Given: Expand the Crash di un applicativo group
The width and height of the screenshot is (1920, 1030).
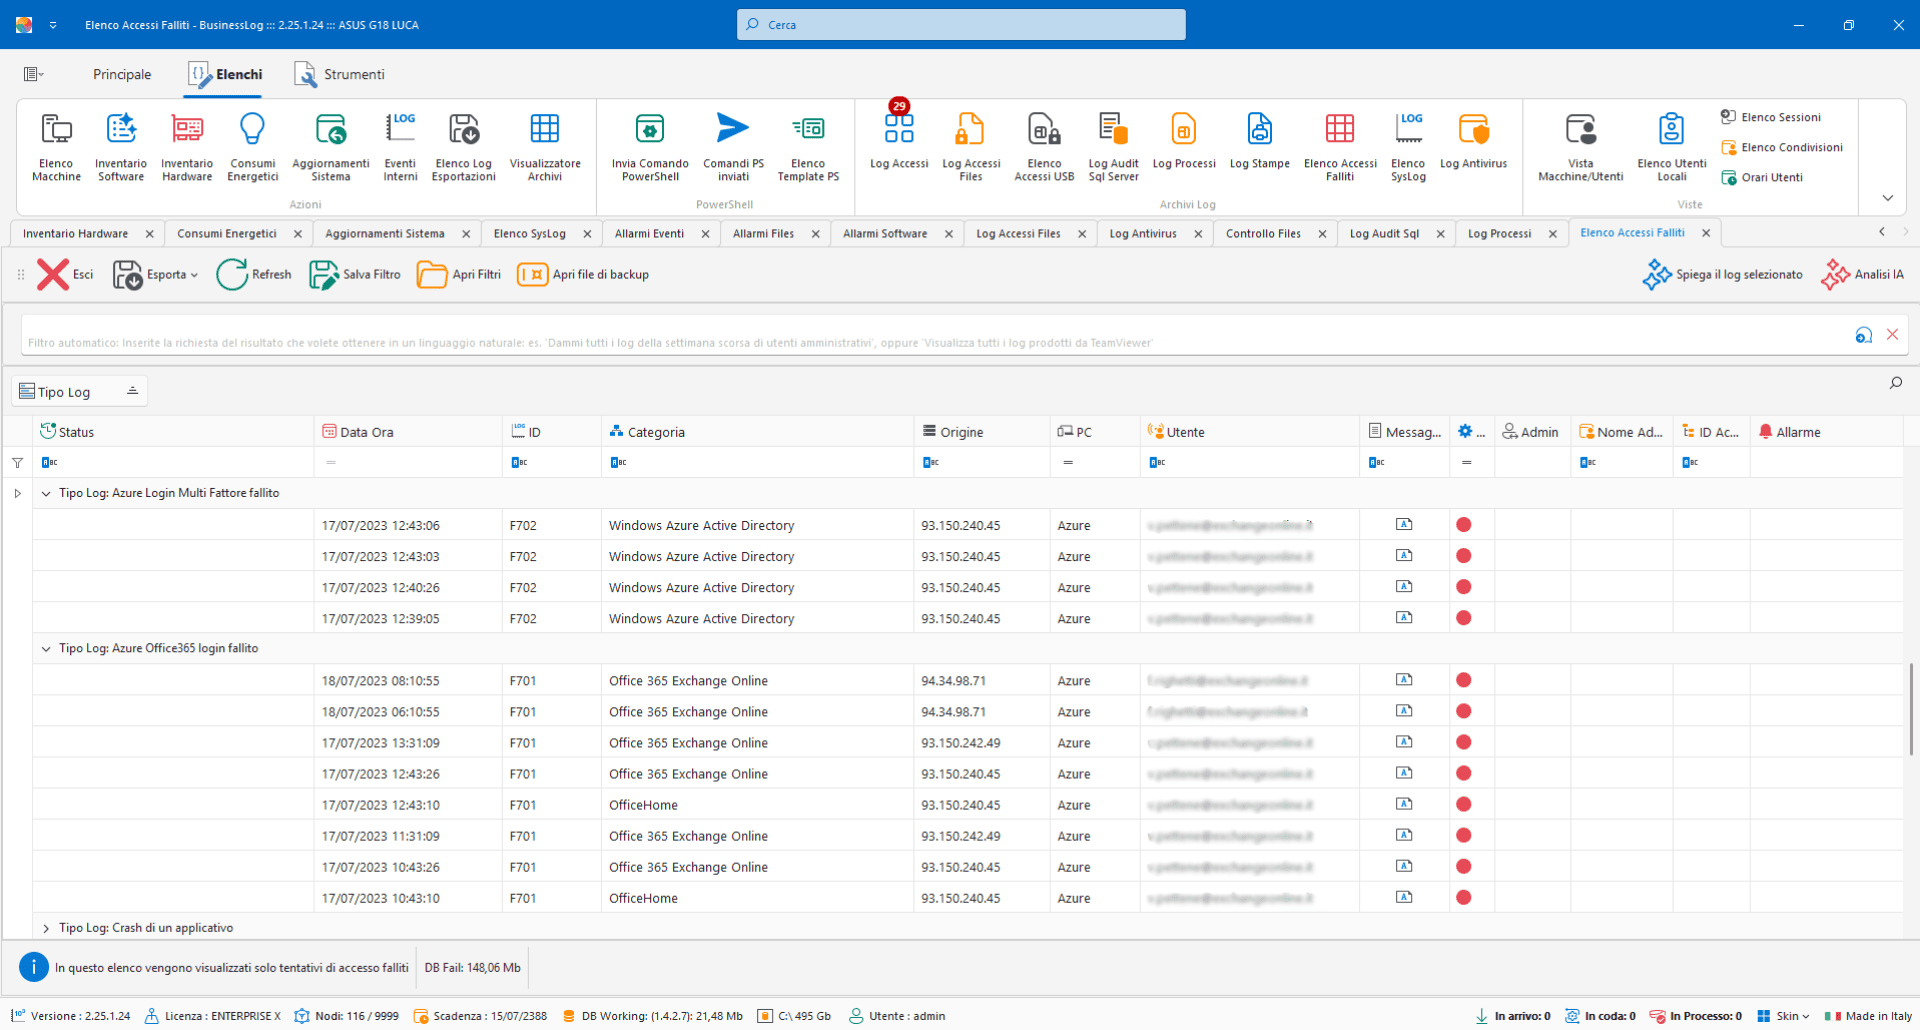Looking at the screenshot, I should pos(46,928).
